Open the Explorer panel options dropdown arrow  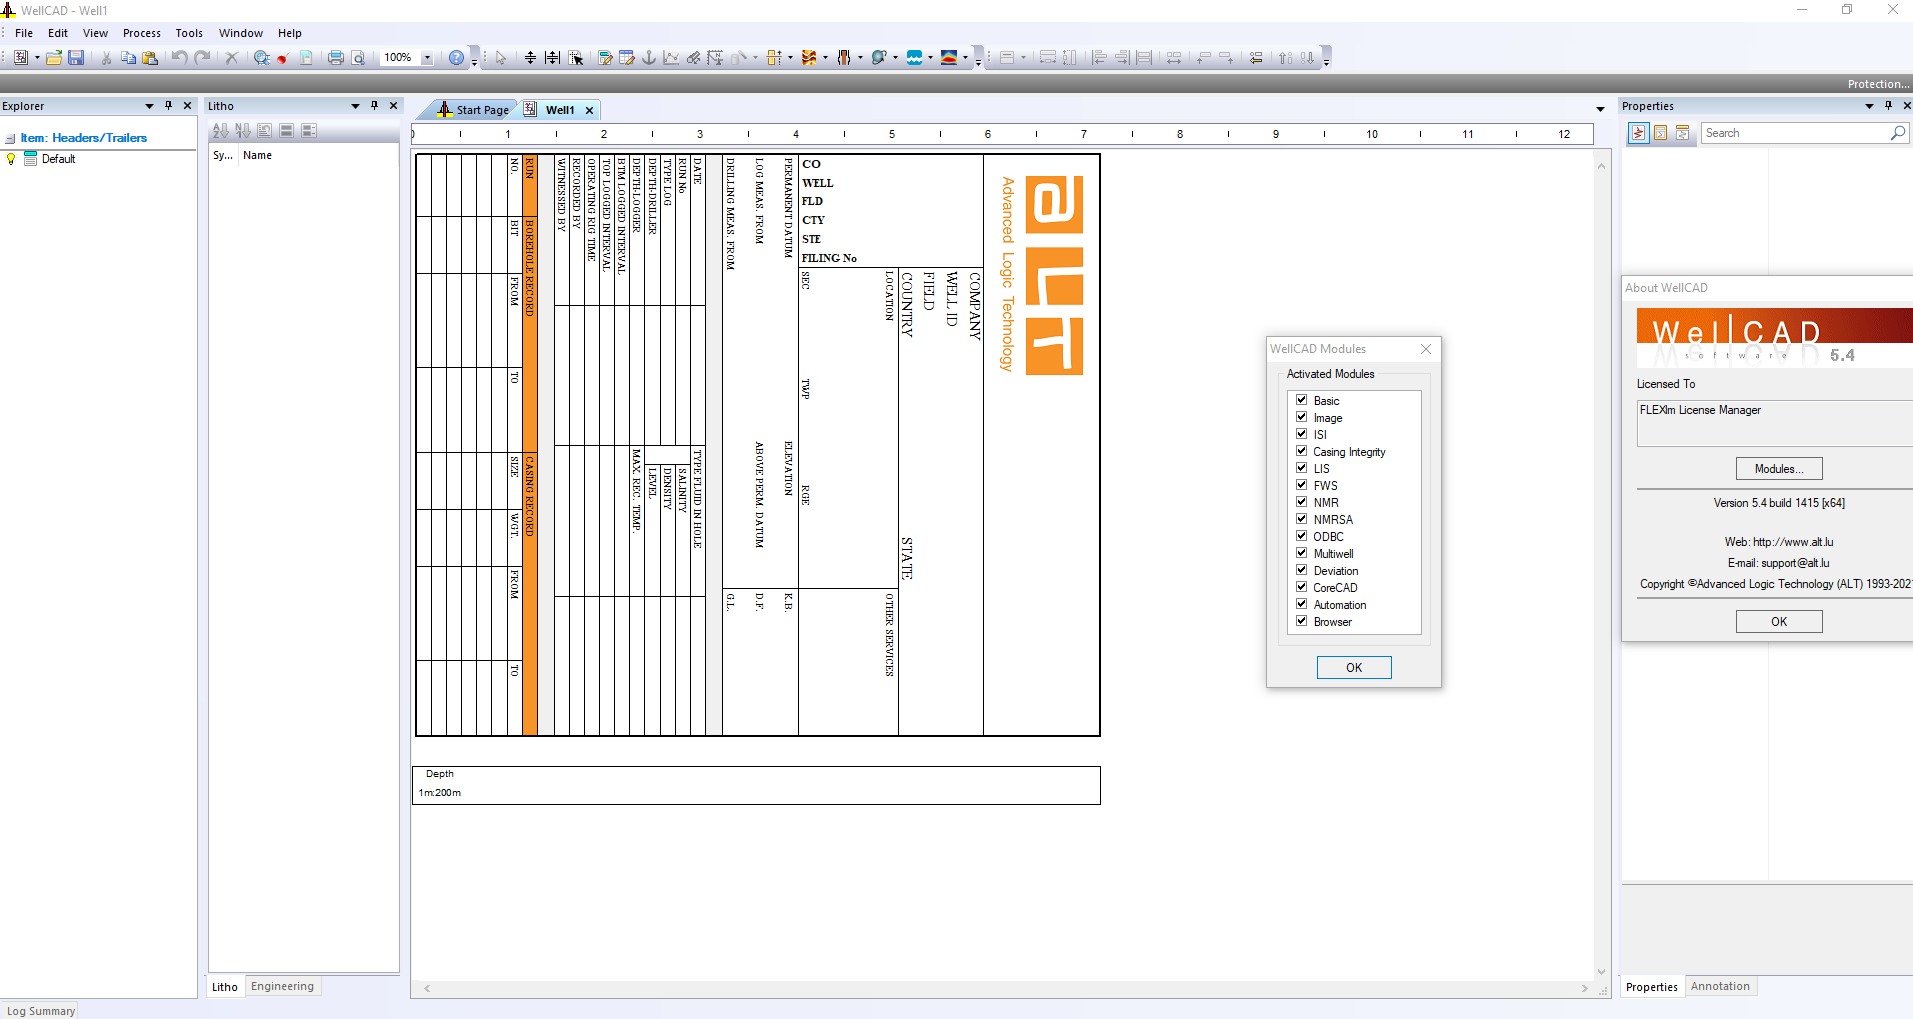tap(149, 106)
